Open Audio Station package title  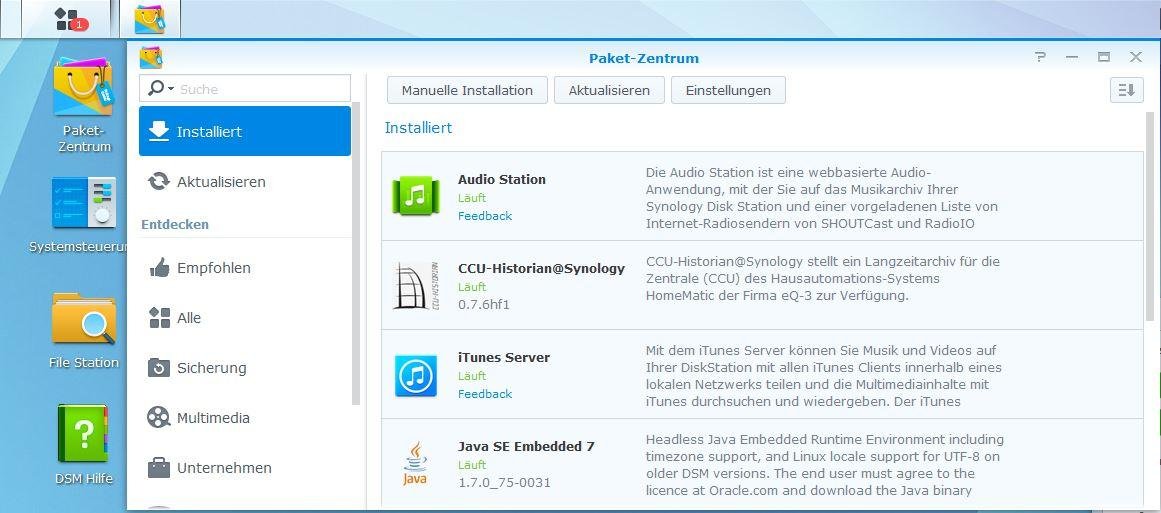(x=501, y=179)
